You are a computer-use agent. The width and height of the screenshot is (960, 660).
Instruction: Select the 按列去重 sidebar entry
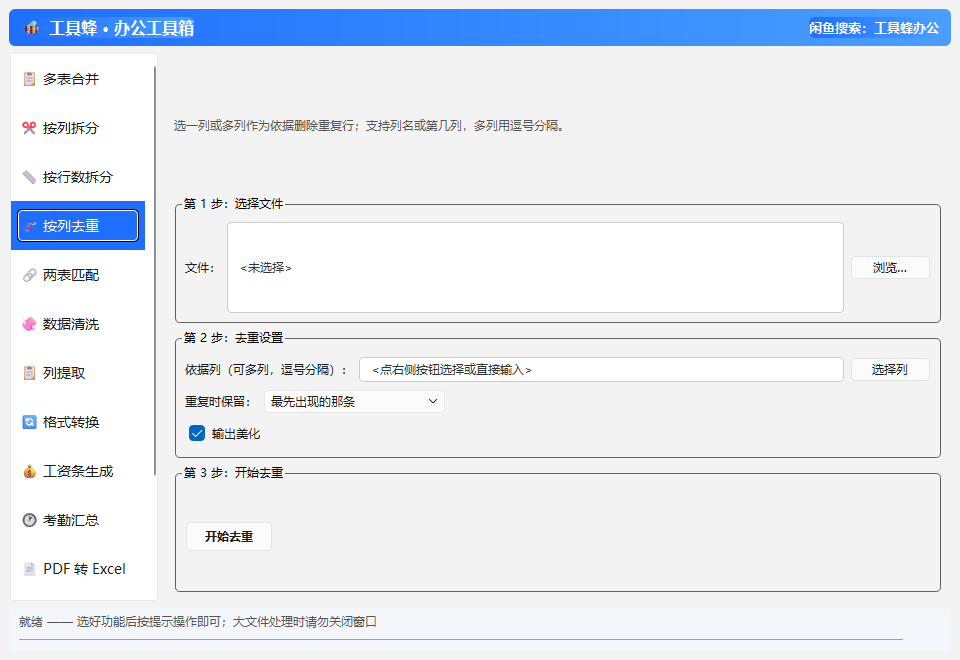pyautogui.click(x=78, y=226)
